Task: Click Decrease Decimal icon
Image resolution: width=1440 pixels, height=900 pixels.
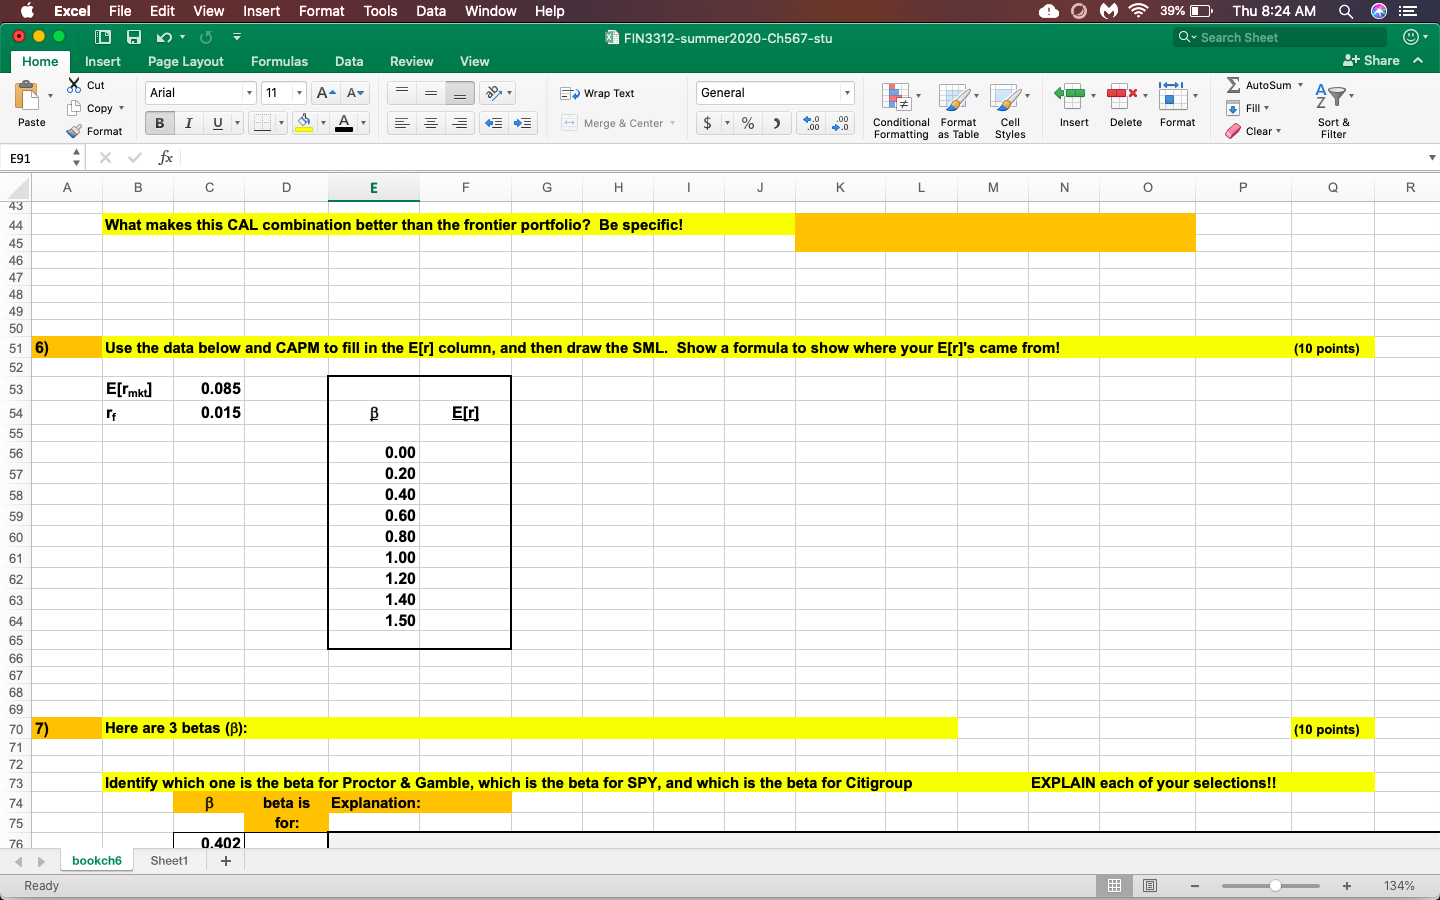Action: [x=841, y=123]
